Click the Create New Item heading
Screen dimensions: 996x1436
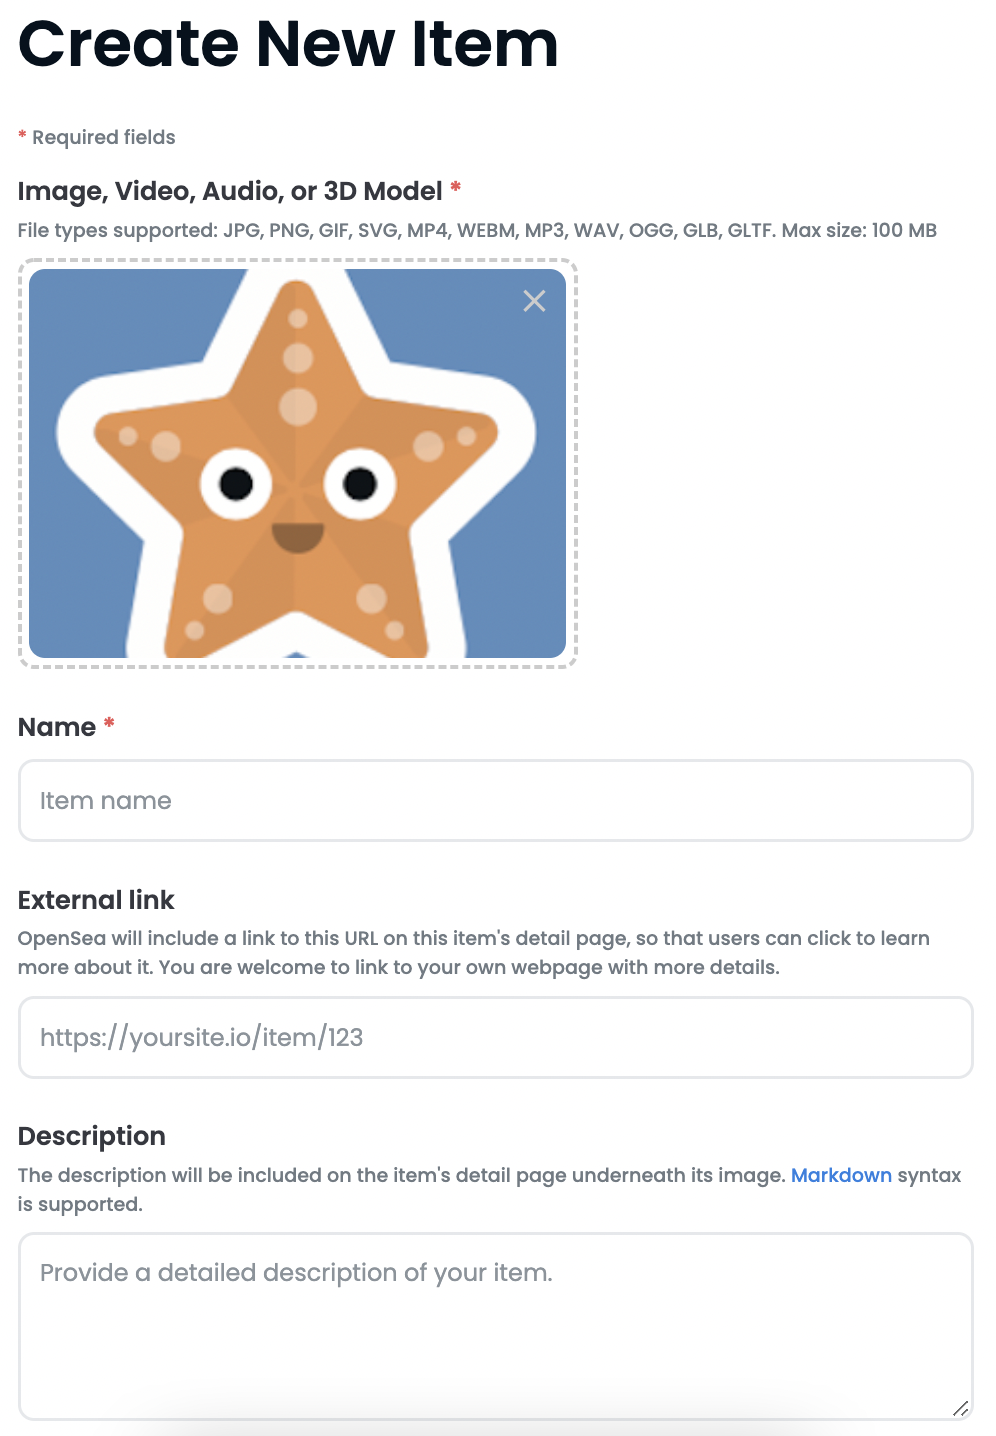[x=288, y=44]
